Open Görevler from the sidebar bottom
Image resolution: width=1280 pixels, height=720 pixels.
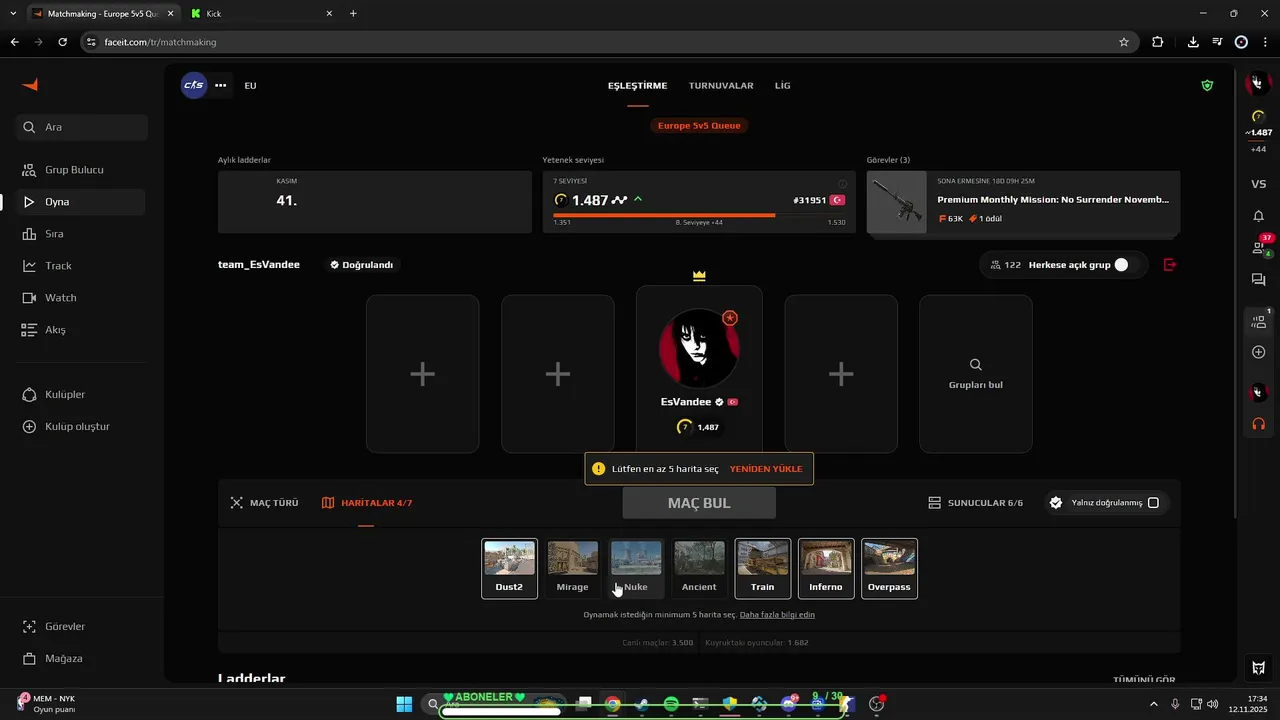80,627
